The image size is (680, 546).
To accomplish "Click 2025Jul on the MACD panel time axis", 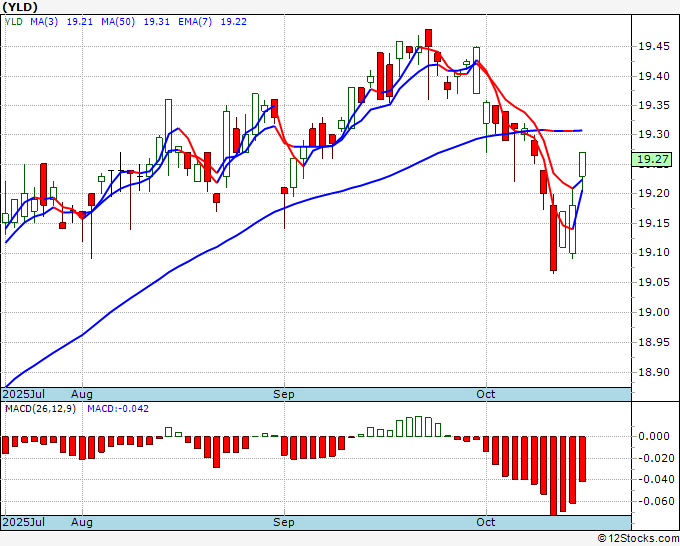I will coord(24,522).
